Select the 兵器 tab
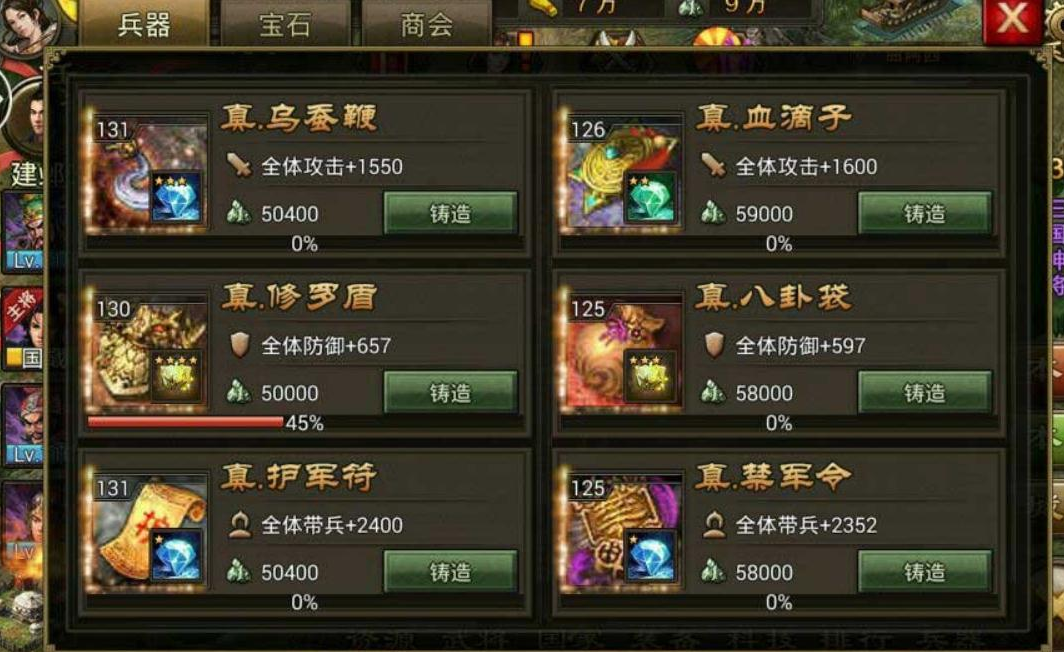Screen dimensions: 1064x652 click(x=144, y=24)
